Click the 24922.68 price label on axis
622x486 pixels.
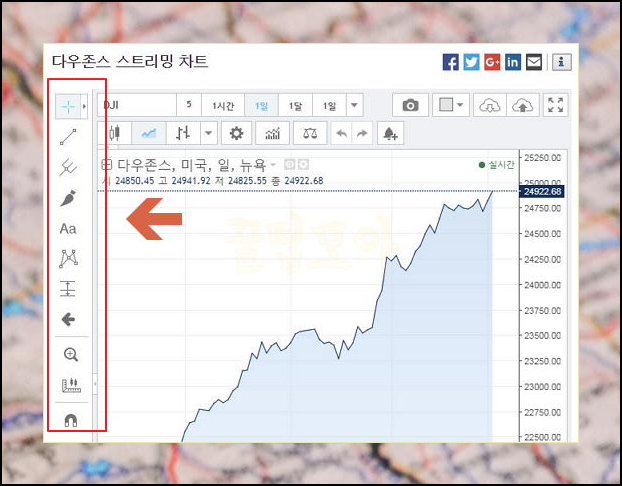542,192
